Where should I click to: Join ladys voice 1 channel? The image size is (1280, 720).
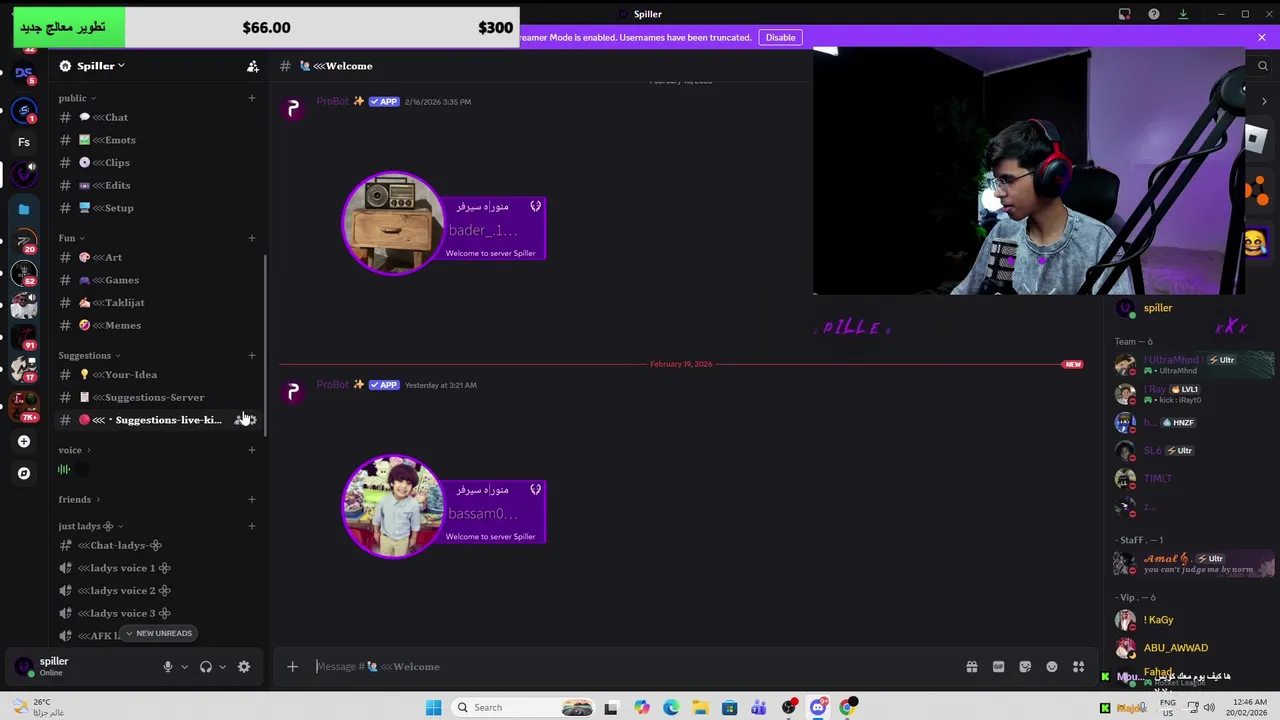(158, 568)
